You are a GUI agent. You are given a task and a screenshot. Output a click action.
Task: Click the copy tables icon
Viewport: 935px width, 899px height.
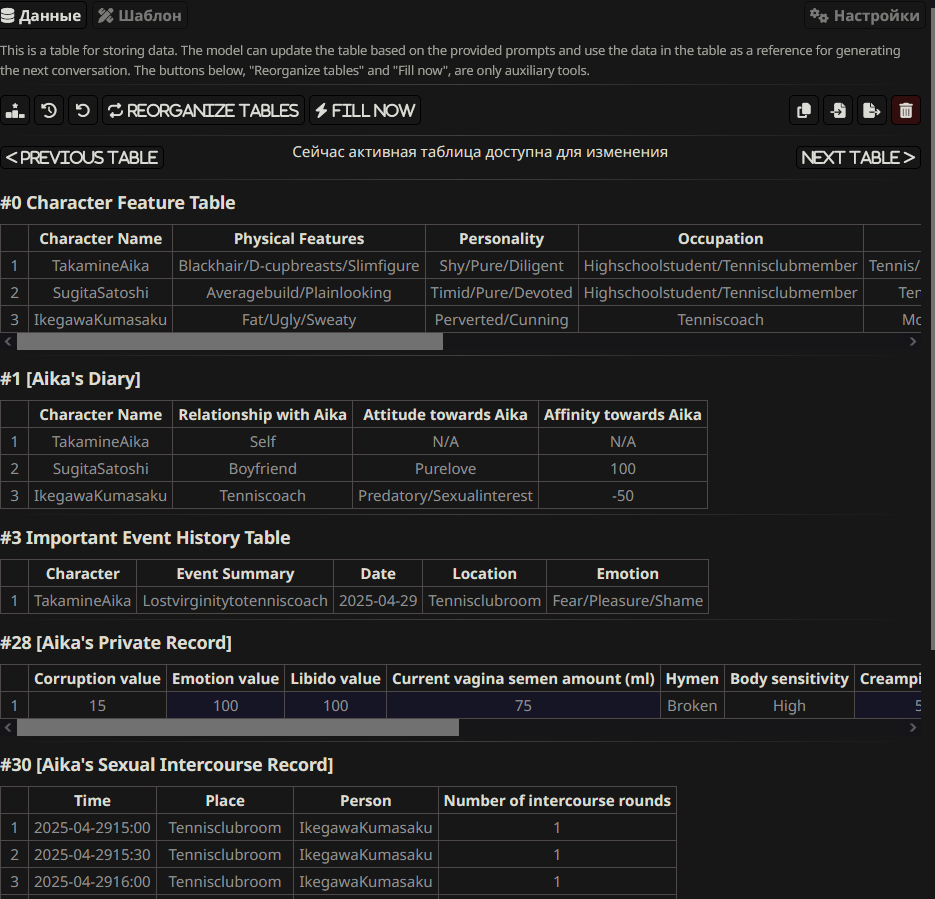[804, 110]
